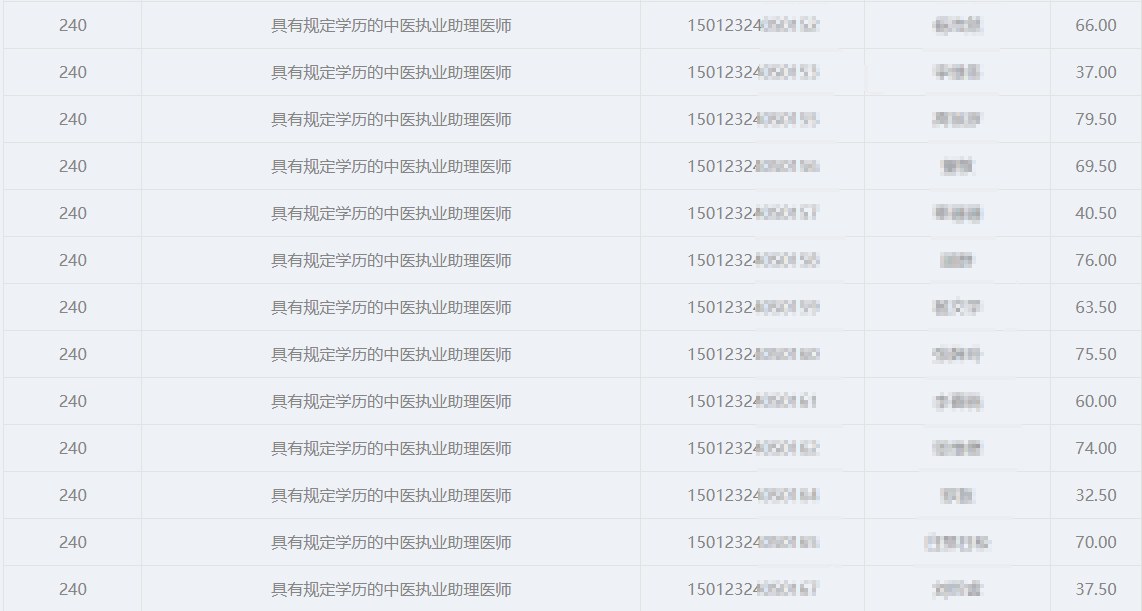Click the 37.50 score in the last row
Image resolution: width=1142 pixels, height=611 pixels.
tap(1095, 589)
